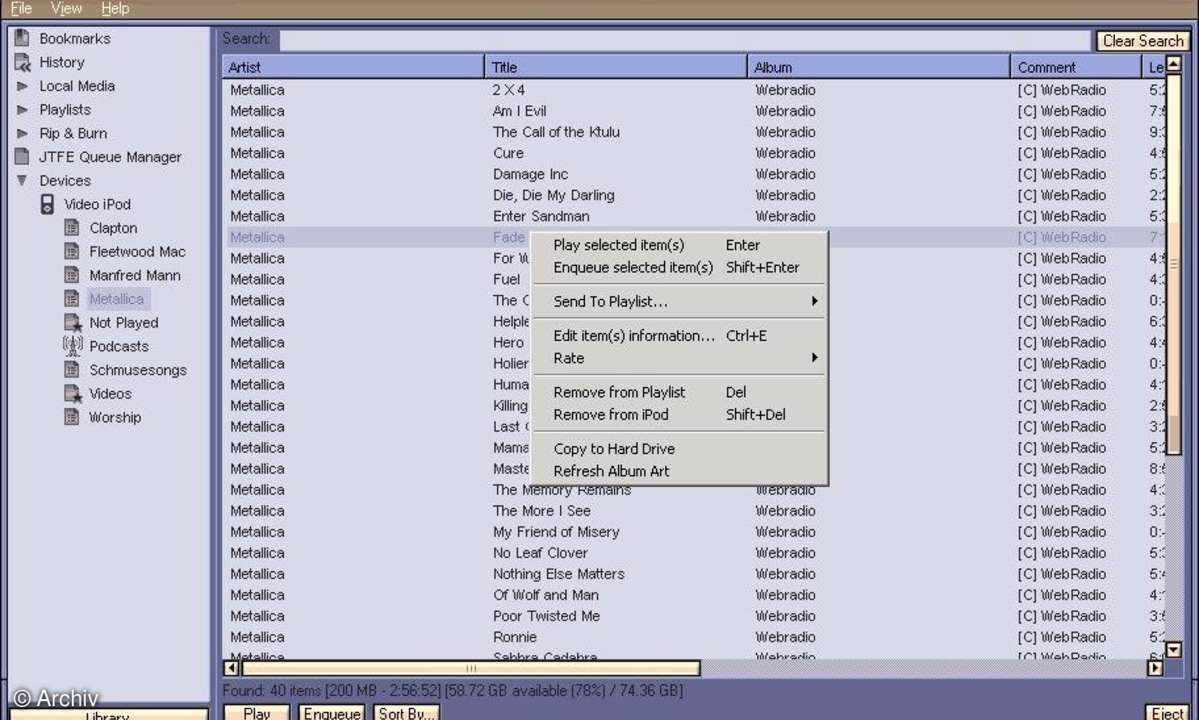Viewport: 1199px width, 720px height.
Task: Expand the Playlists tree node
Action: point(22,109)
